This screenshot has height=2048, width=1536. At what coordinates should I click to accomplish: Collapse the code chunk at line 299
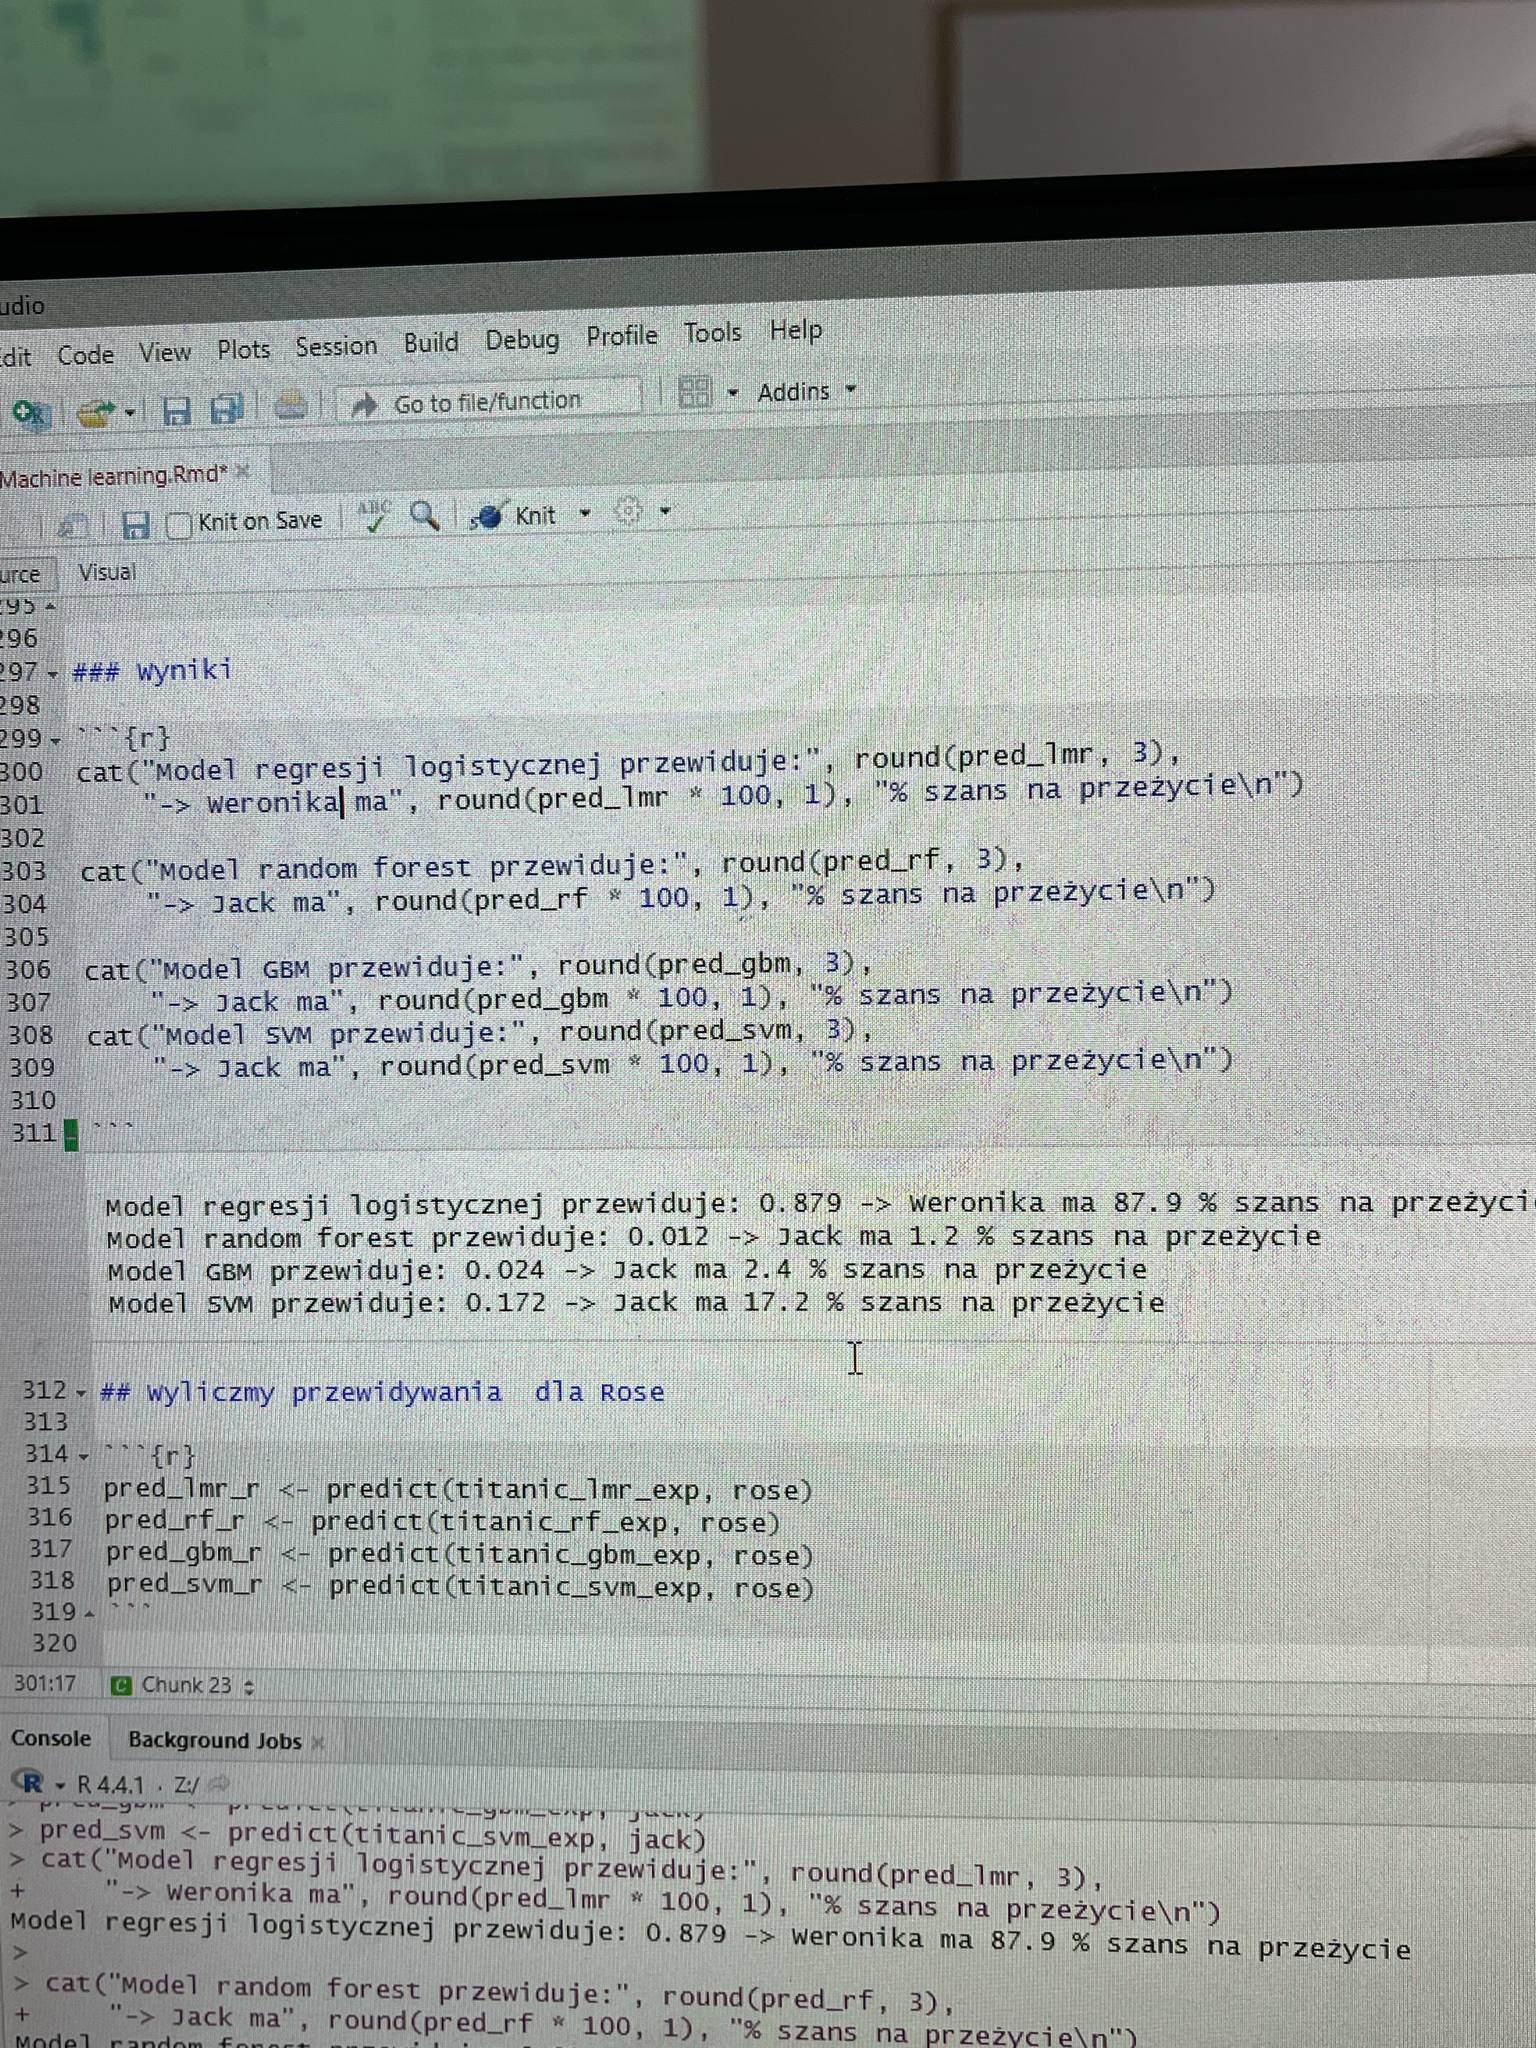[55, 741]
